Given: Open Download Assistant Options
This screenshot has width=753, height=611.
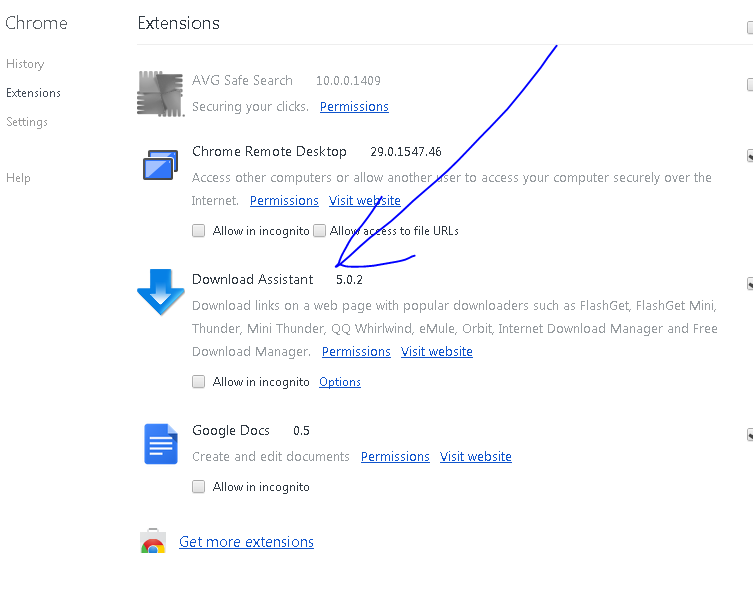Looking at the screenshot, I should 340,382.
